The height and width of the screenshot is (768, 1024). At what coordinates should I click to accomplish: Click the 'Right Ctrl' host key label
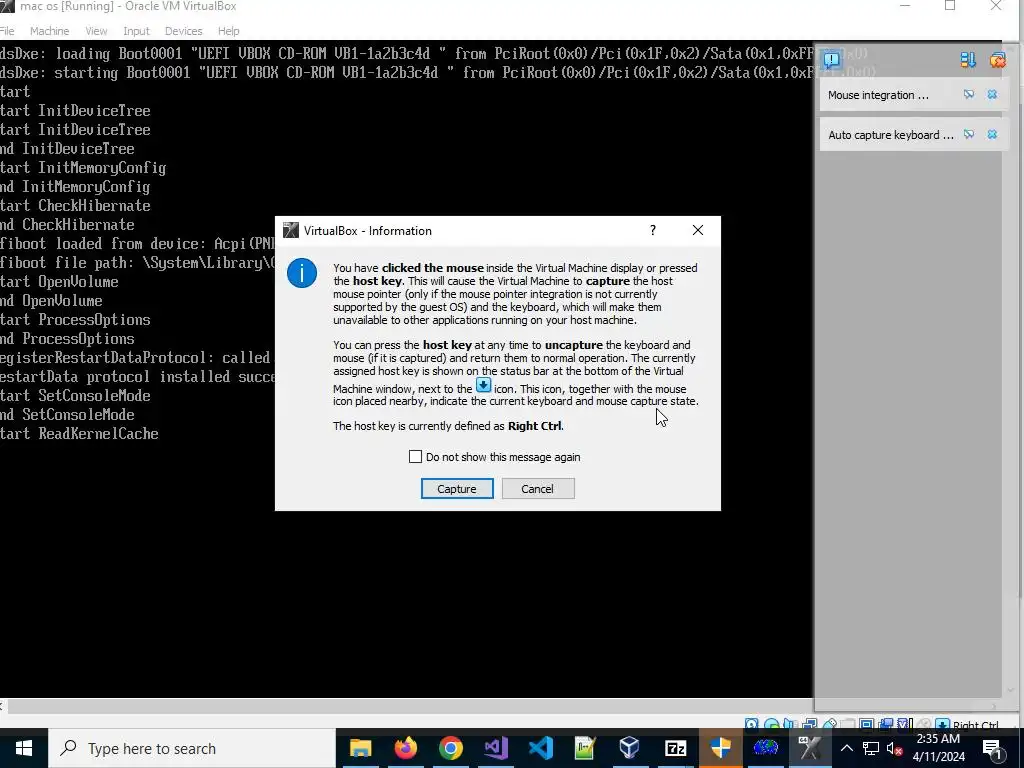pos(975,724)
